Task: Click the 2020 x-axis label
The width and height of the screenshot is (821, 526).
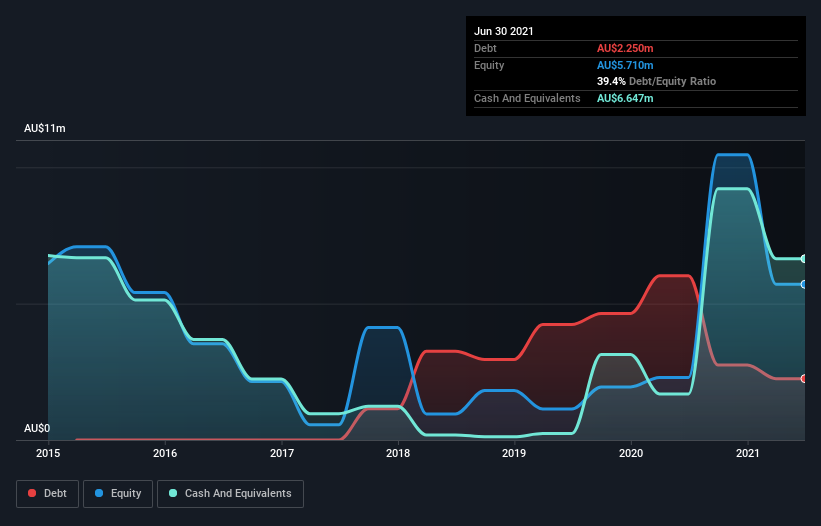Action: (631, 453)
